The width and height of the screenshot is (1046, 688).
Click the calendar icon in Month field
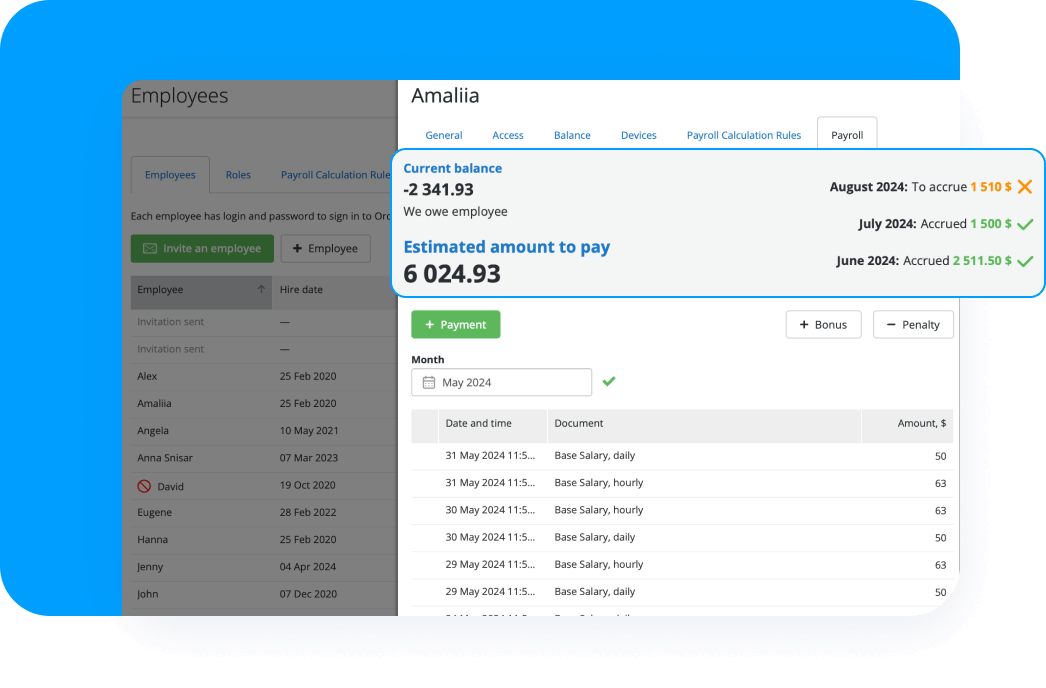(429, 382)
